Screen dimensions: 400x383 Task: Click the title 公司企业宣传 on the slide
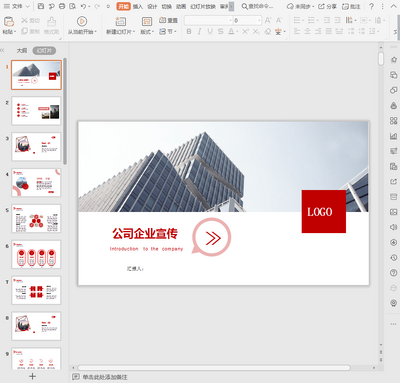tap(145, 233)
